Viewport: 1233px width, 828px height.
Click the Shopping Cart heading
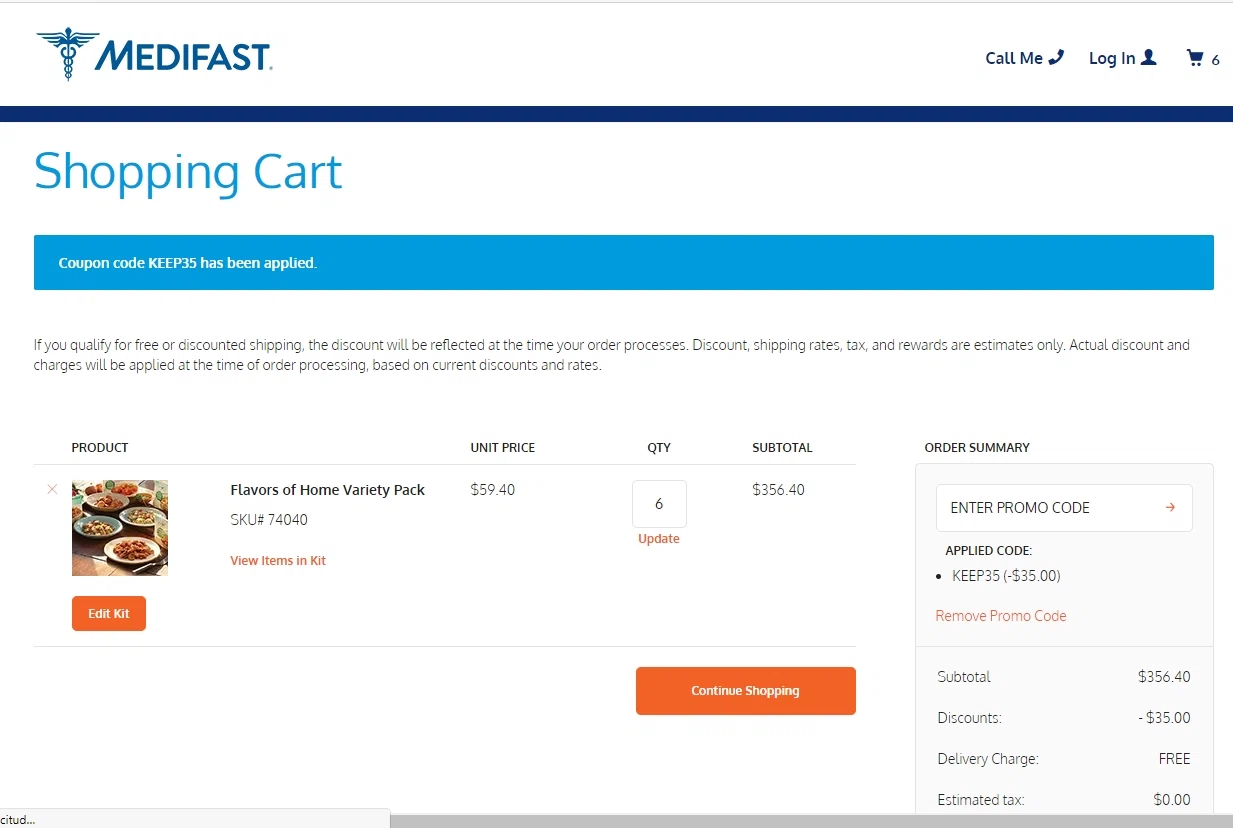click(188, 172)
